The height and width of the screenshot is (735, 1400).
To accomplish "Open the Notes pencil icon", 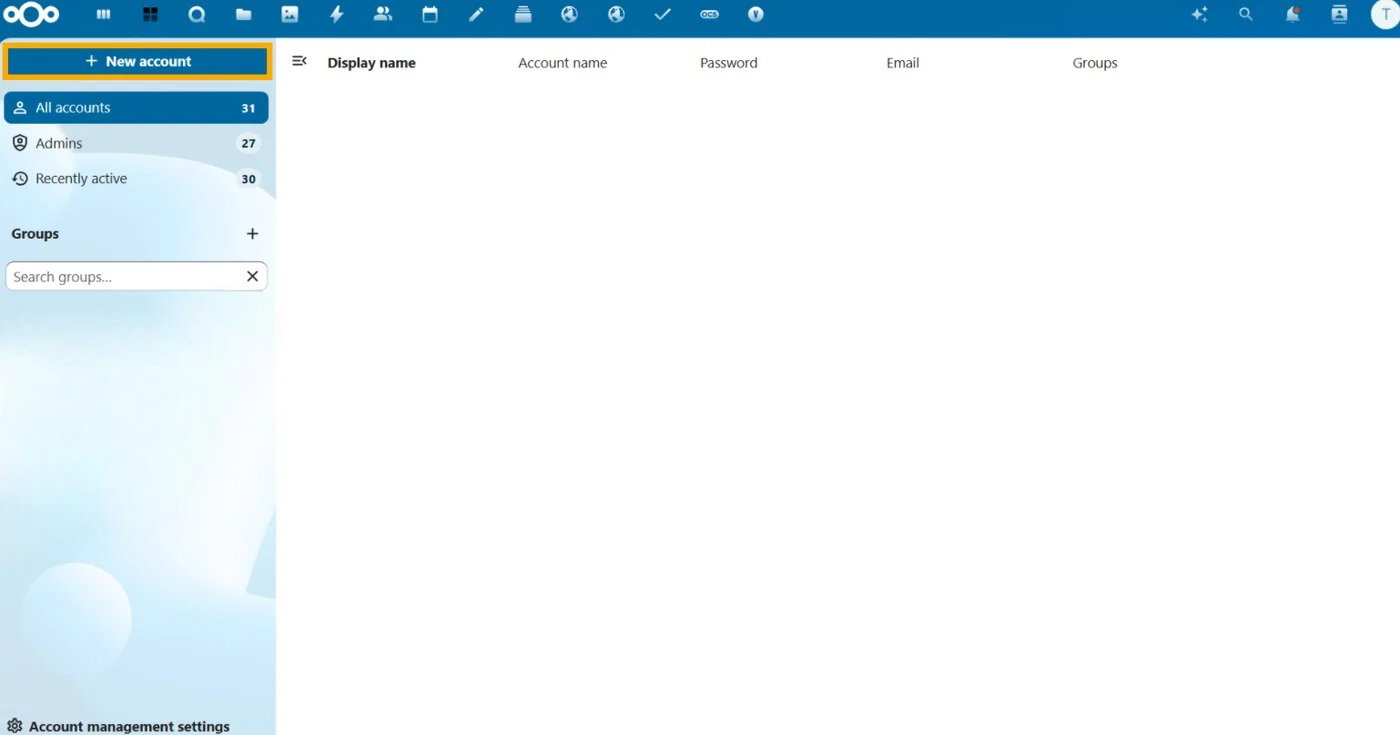I will (477, 15).
